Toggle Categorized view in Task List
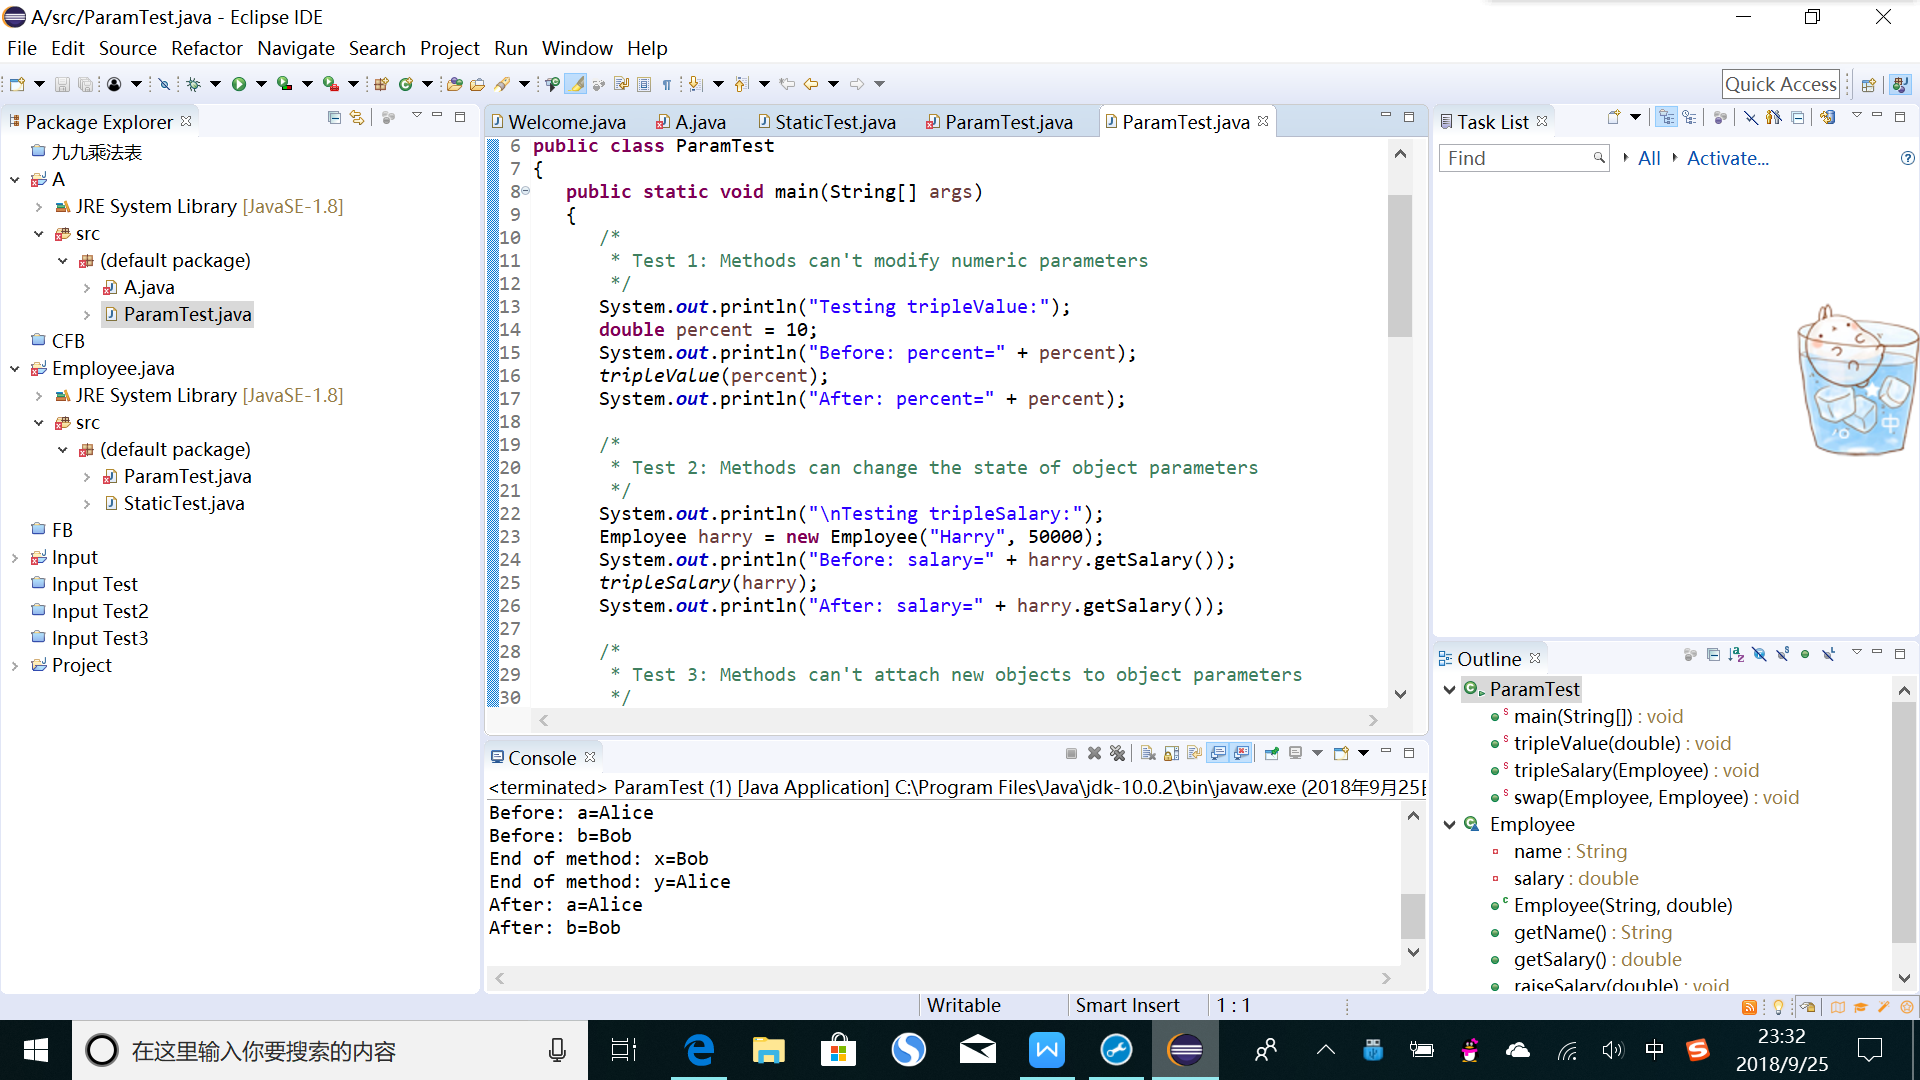The image size is (1920, 1080). [x=1666, y=117]
